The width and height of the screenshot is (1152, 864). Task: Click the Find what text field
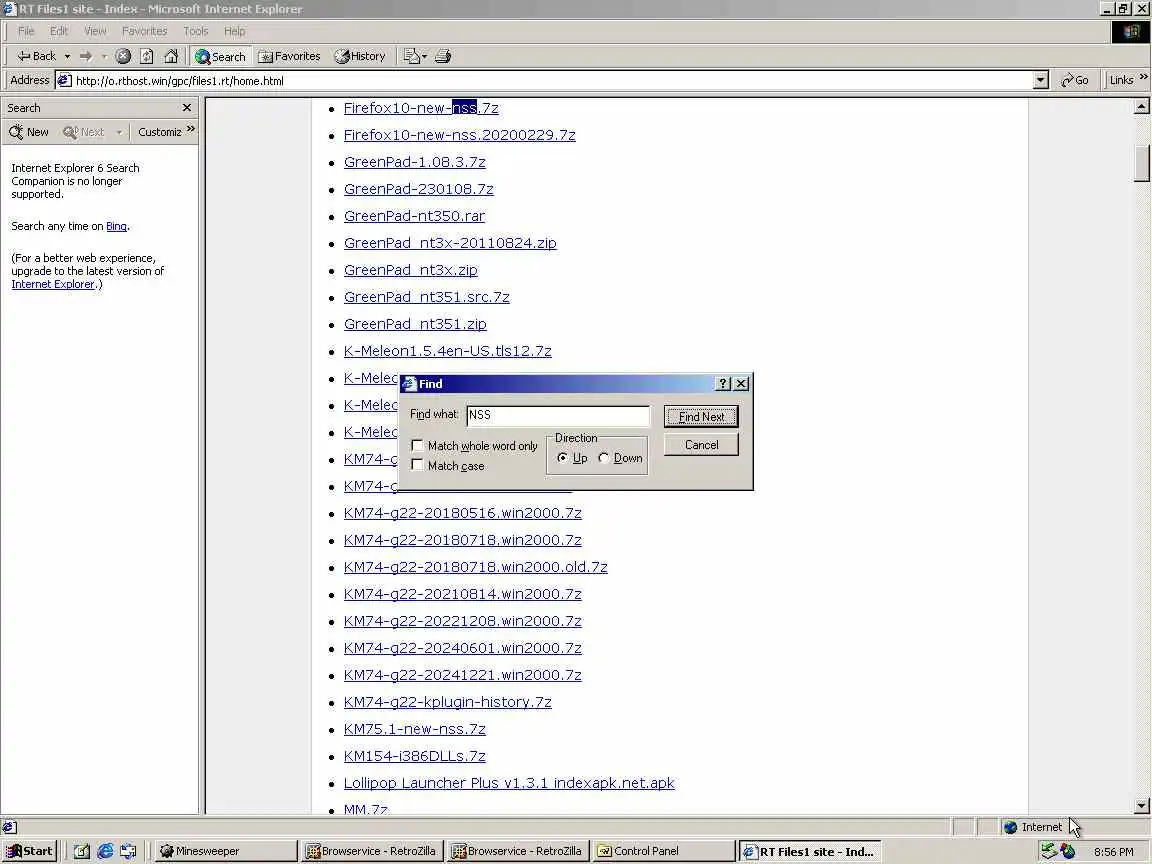click(558, 415)
